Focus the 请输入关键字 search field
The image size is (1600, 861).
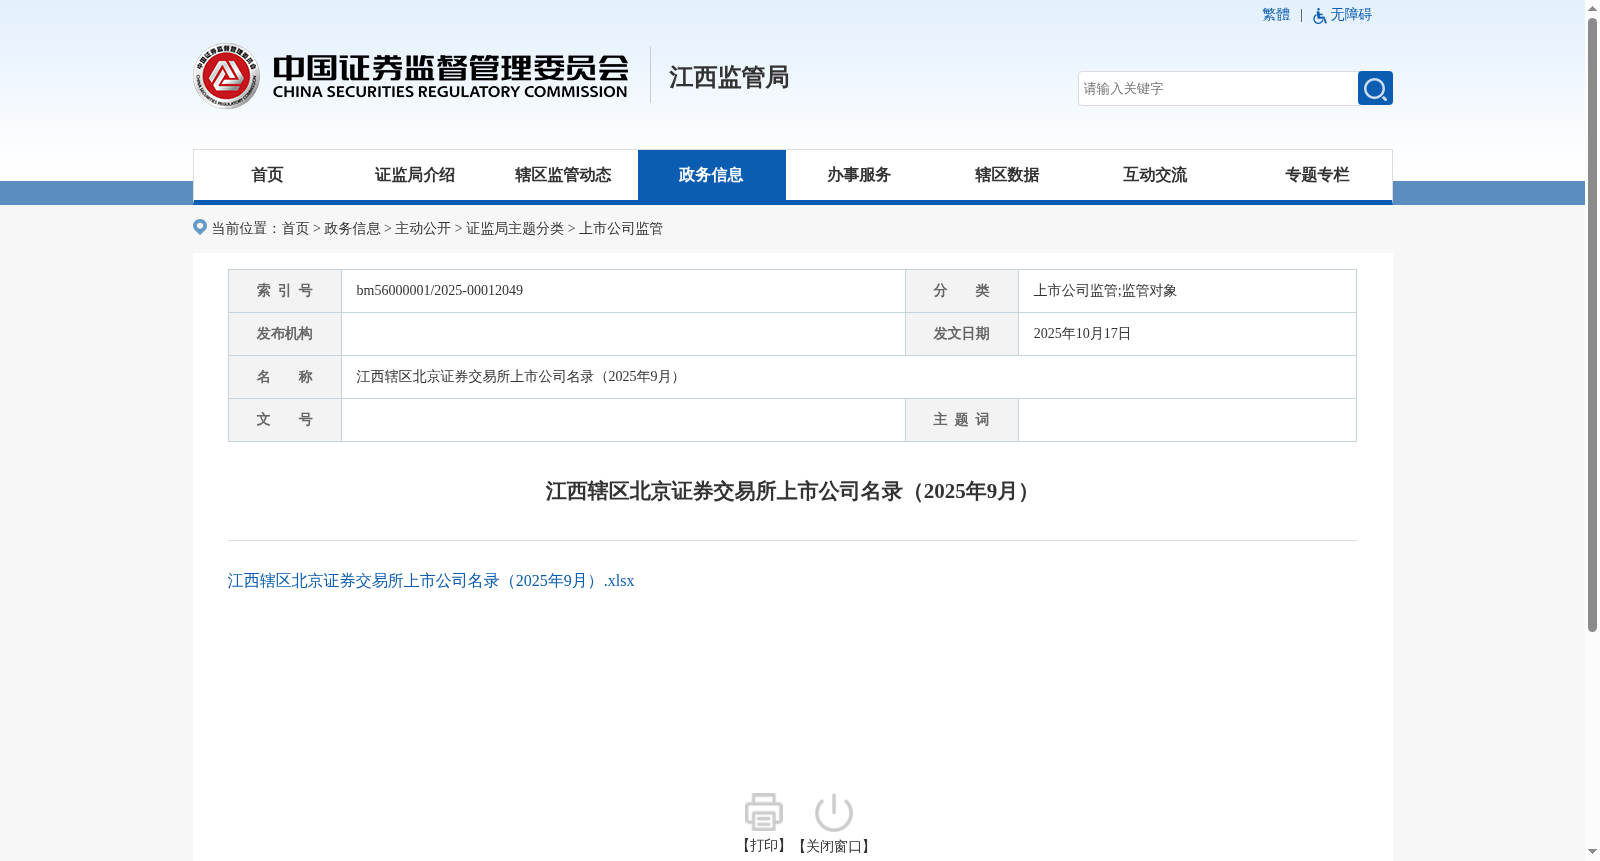pos(1218,88)
